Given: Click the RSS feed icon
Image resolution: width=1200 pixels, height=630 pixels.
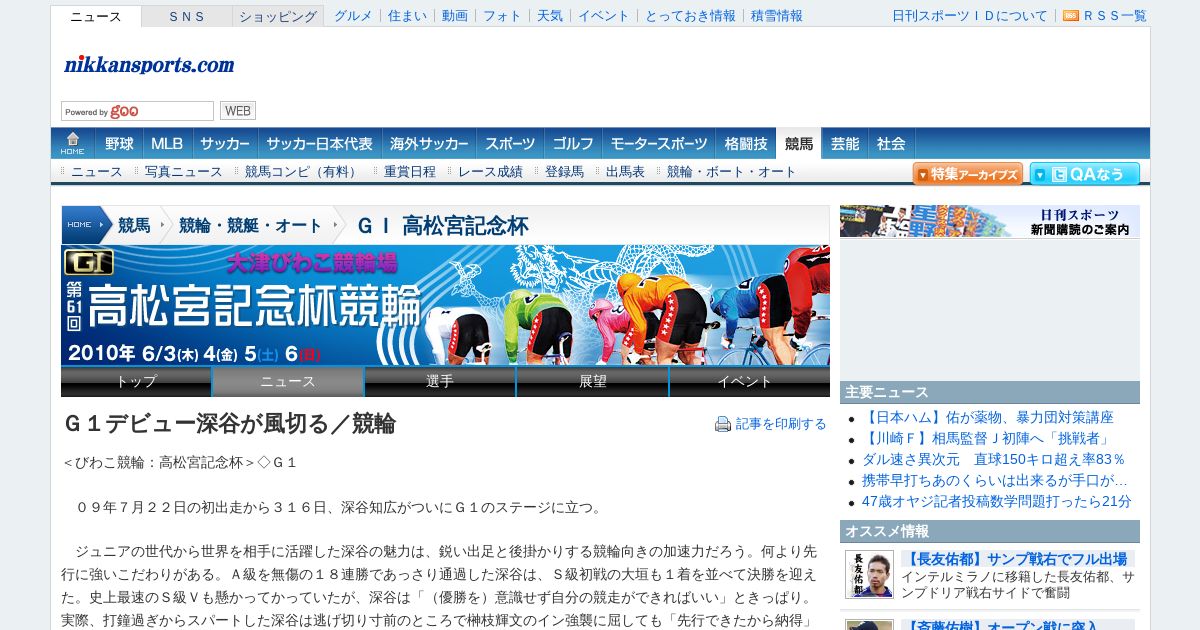Looking at the screenshot, I should tap(1070, 16).
